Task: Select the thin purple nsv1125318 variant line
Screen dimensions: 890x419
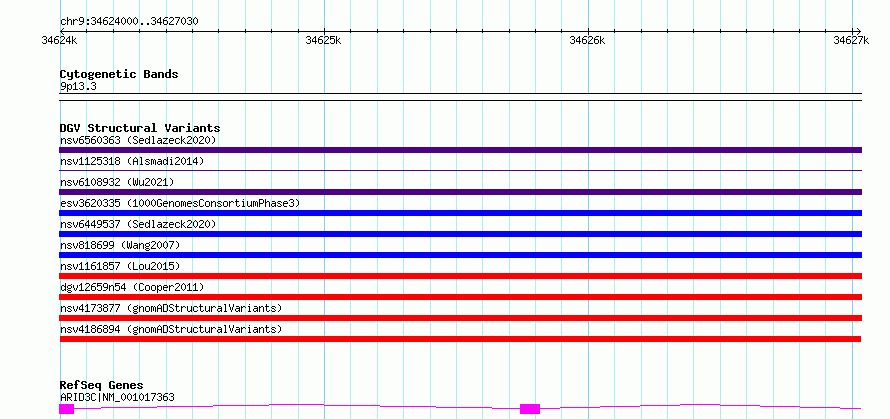Action: coord(460,170)
